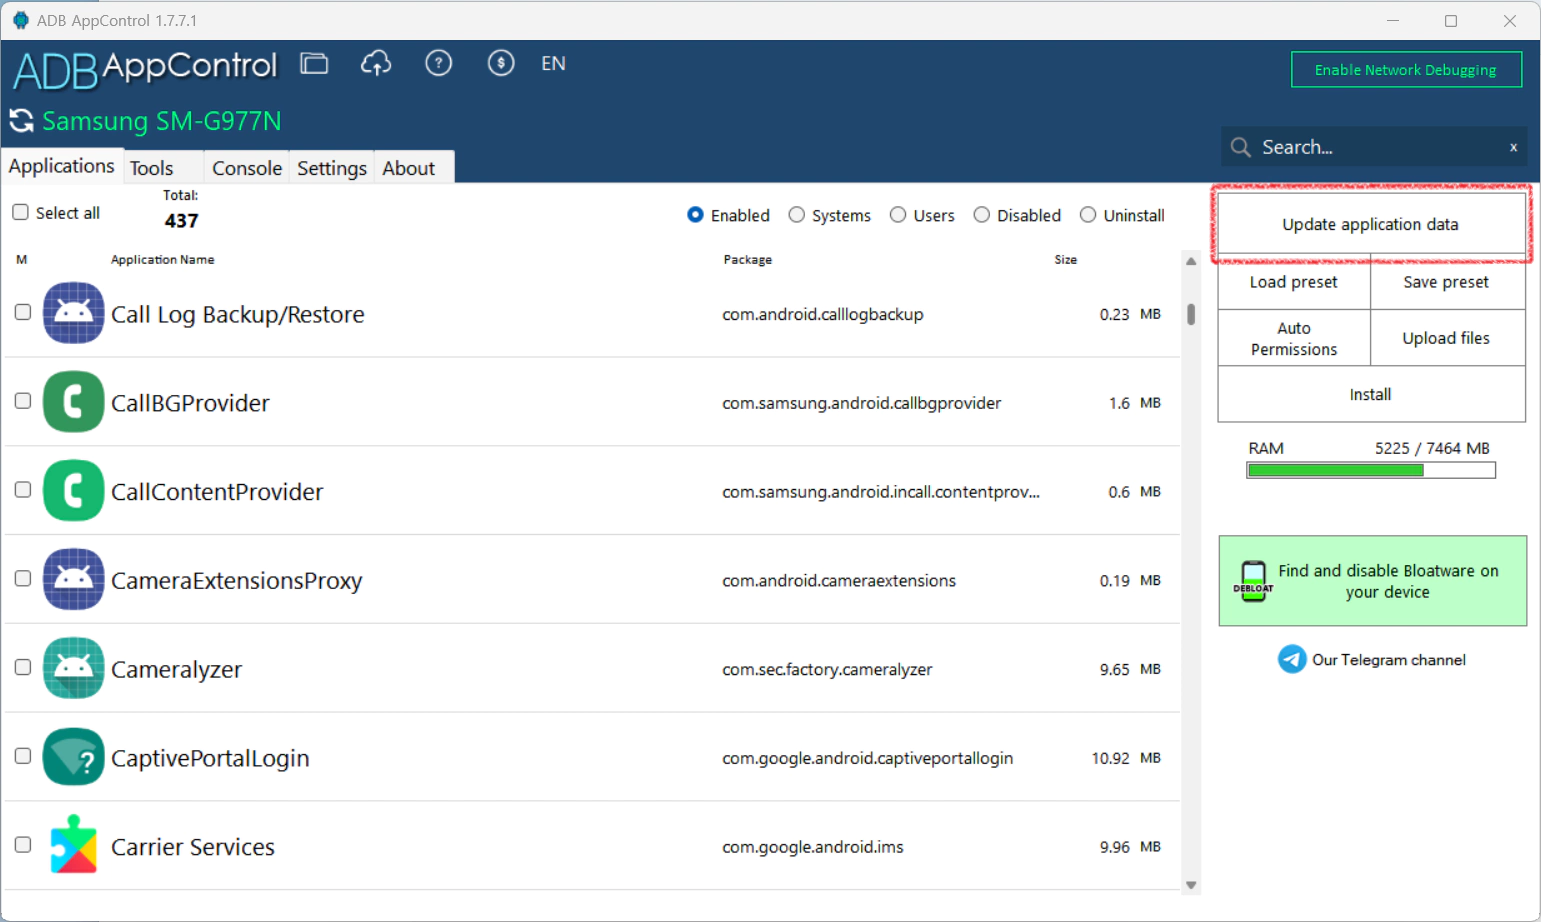Click the scrollbar up arrow
1541x922 pixels.
point(1191,261)
